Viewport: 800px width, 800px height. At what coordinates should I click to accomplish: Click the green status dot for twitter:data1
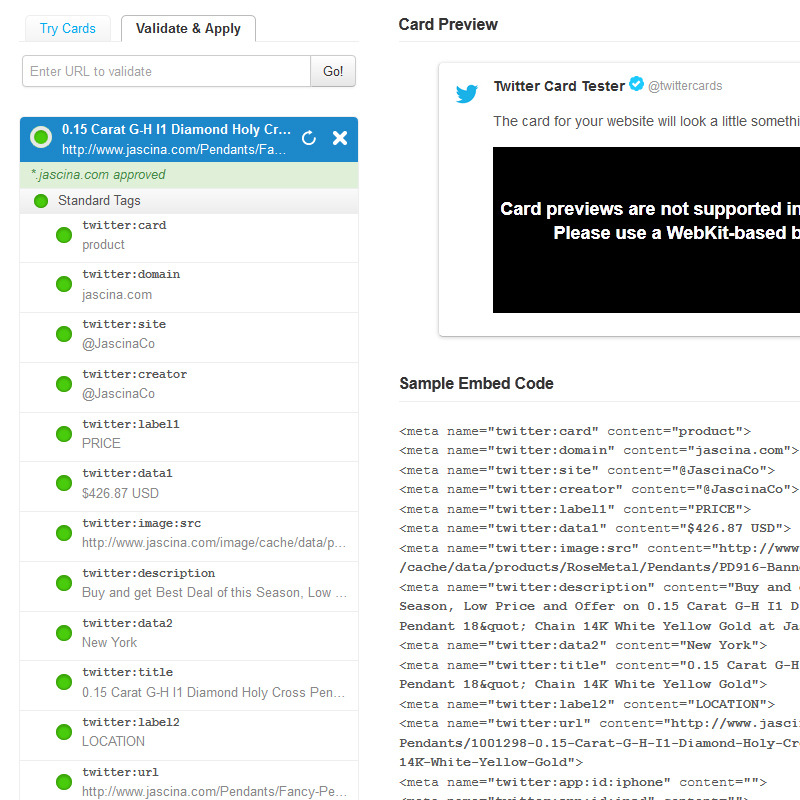pyautogui.click(x=64, y=483)
